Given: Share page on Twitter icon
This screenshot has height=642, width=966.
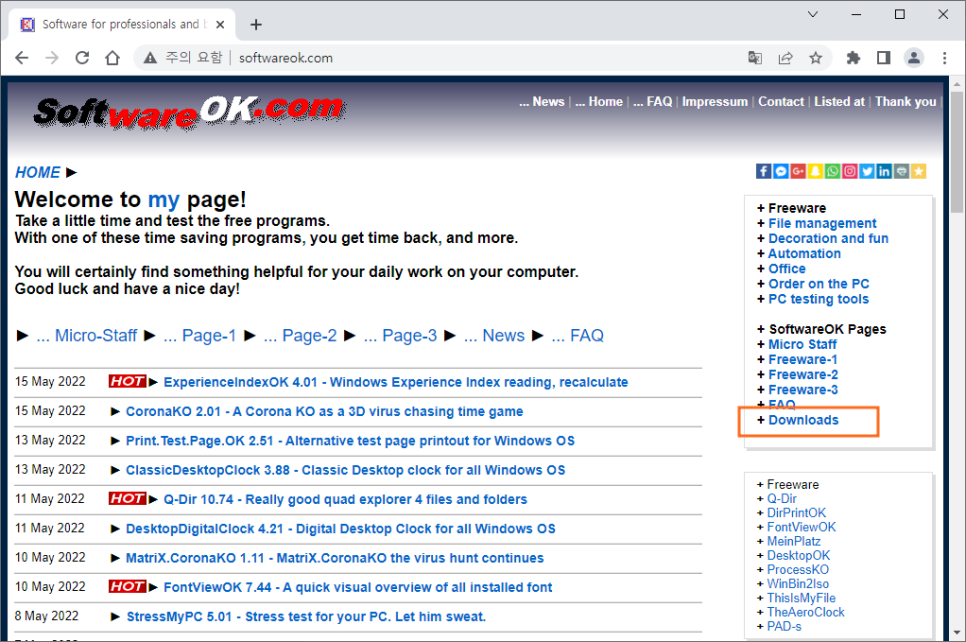Looking at the screenshot, I should click(x=867, y=171).
